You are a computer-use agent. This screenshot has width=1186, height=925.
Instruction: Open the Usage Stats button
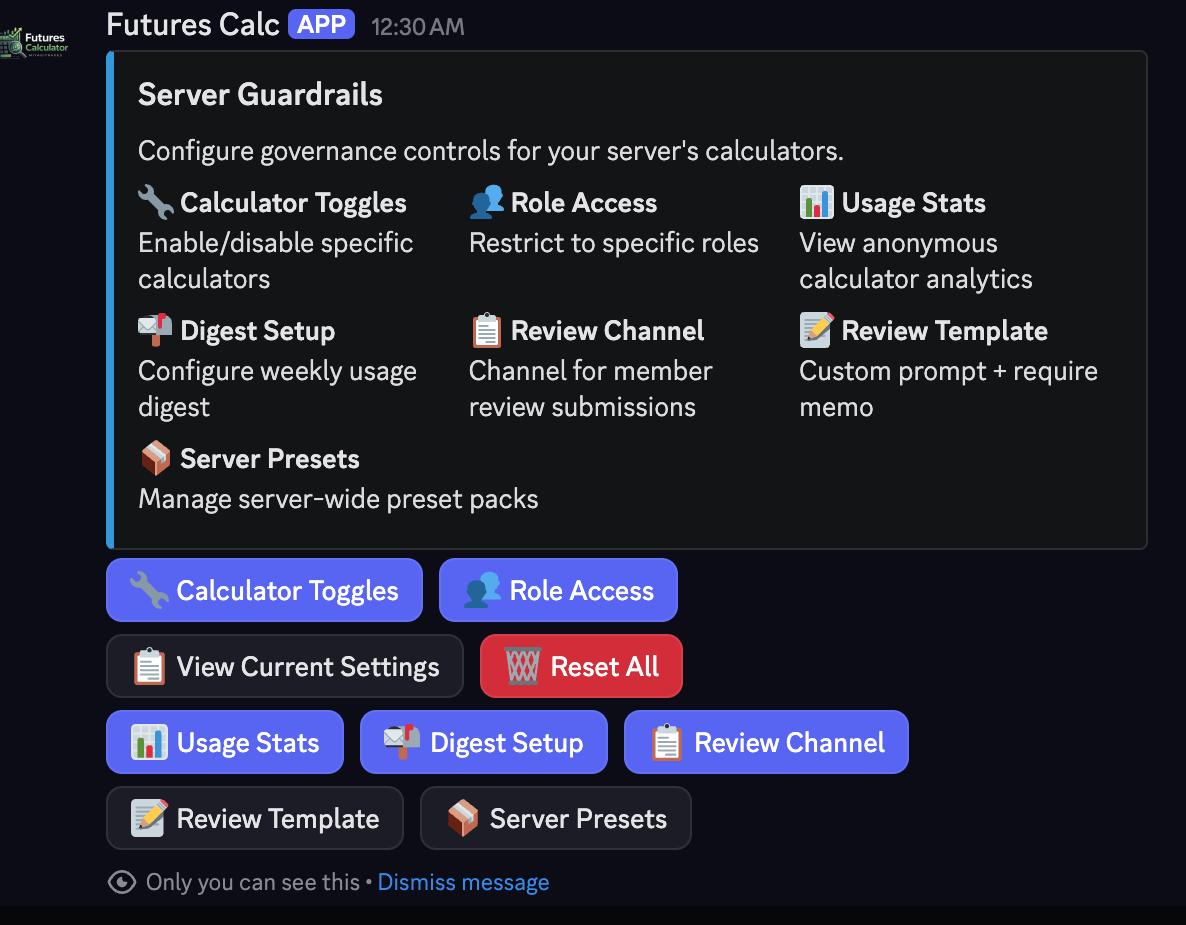click(x=225, y=742)
